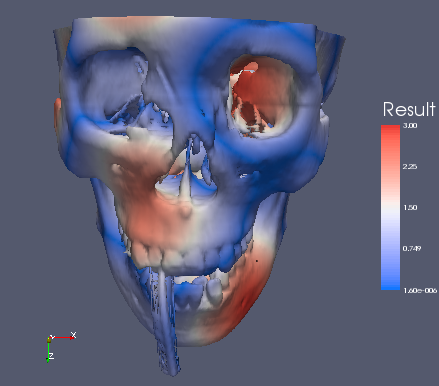Click the '1.60e-006' legend minimum label
The height and width of the screenshot is (386, 439).
pyautogui.click(x=420, y=291)
